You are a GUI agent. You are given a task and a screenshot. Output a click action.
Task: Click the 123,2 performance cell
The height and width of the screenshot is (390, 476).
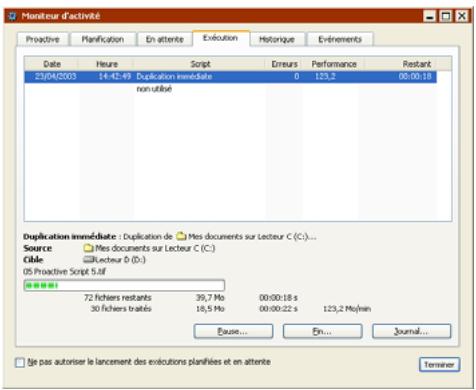click(x=325, y=77)
